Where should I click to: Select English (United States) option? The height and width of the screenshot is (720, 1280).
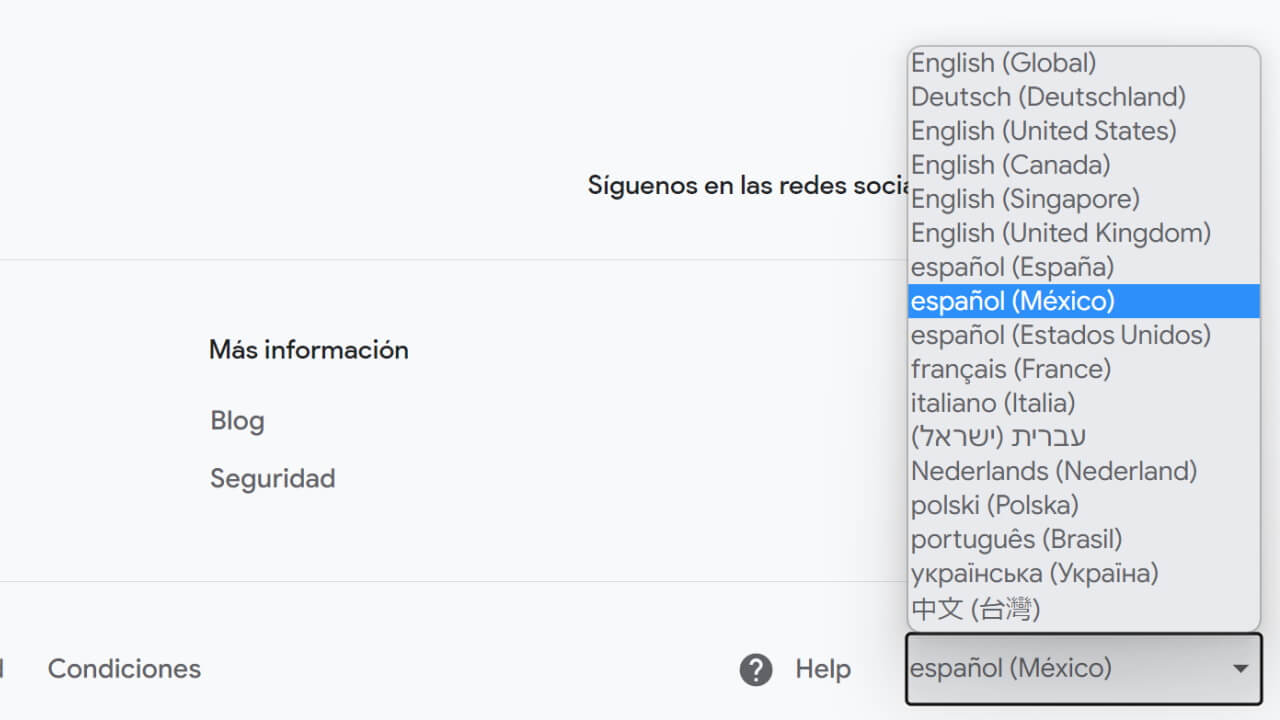(1043, 131)
